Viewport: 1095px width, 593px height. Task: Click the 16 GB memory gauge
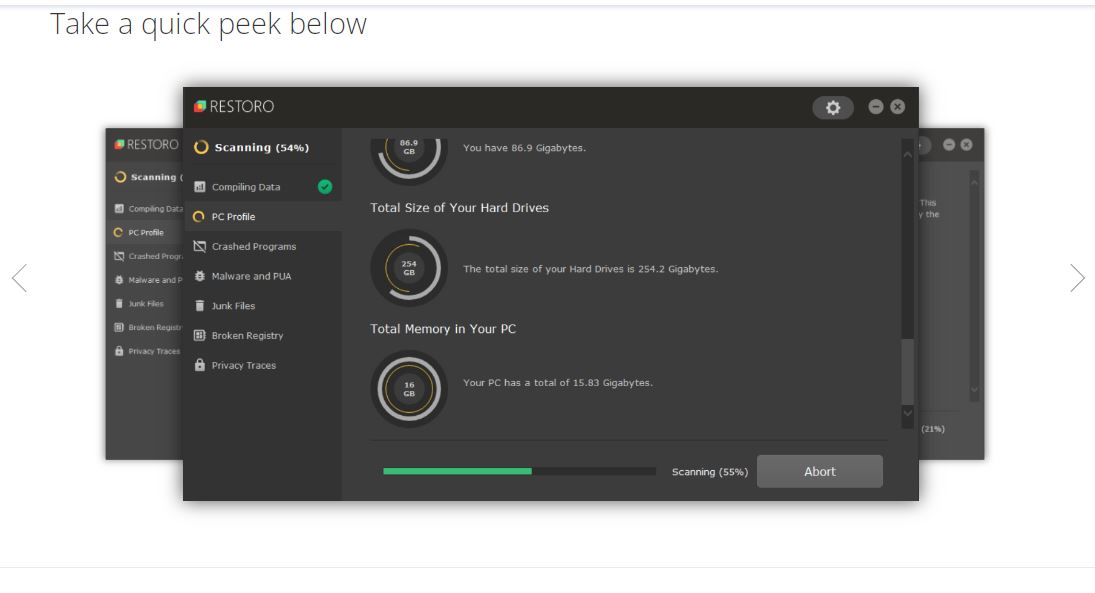409,389
